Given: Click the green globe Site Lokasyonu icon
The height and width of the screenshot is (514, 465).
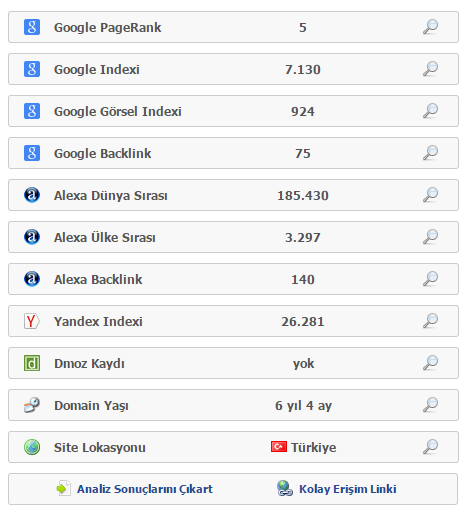Looking at the screenshot, I should pyautogui.click(x=32, y=447).
